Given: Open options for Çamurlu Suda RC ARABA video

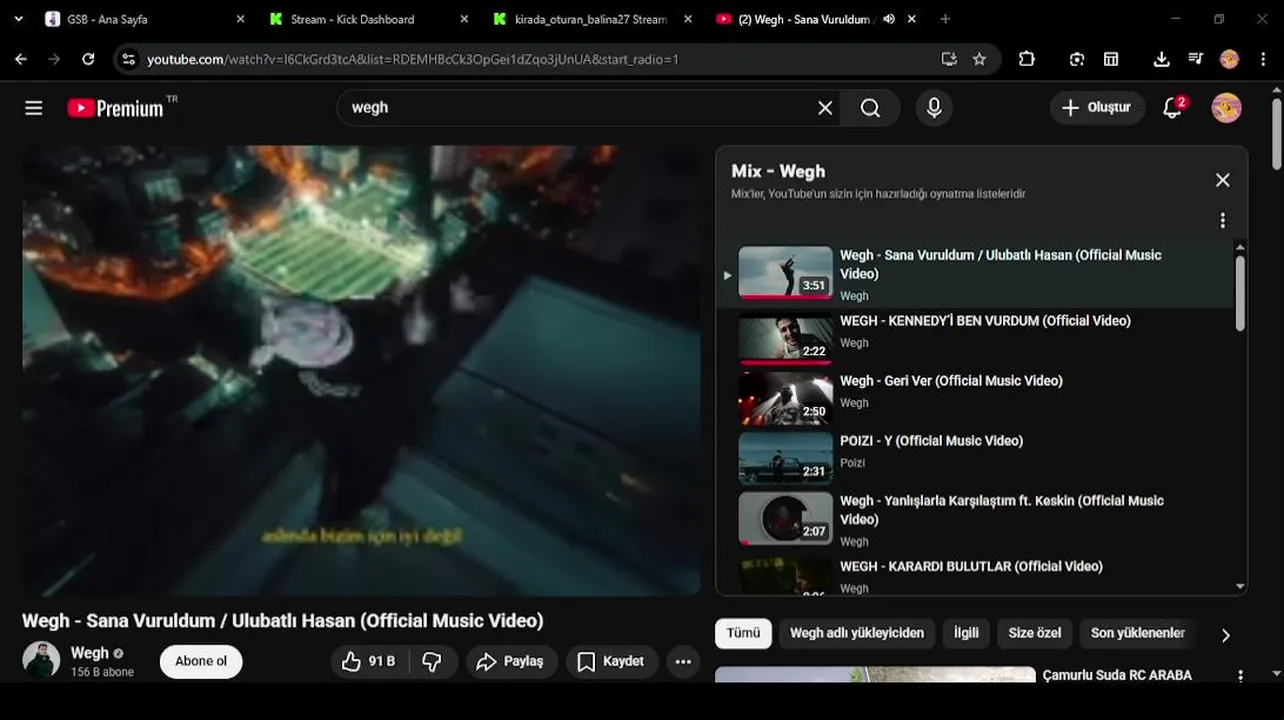Looking at the screenshot, I should tap(1240, 677).
